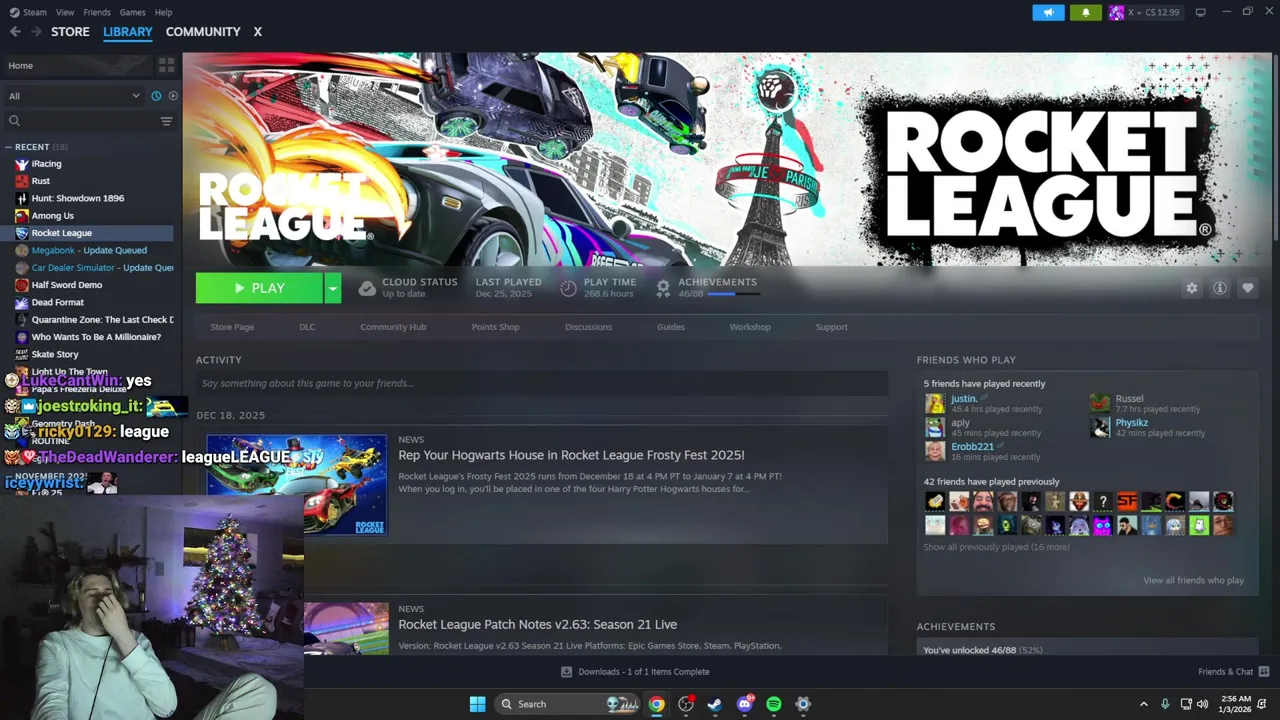Image resolution: width=1280 pixels, height=720 pixels.
Task: Select iRacing in the library list
Action: tap(46, 164)
